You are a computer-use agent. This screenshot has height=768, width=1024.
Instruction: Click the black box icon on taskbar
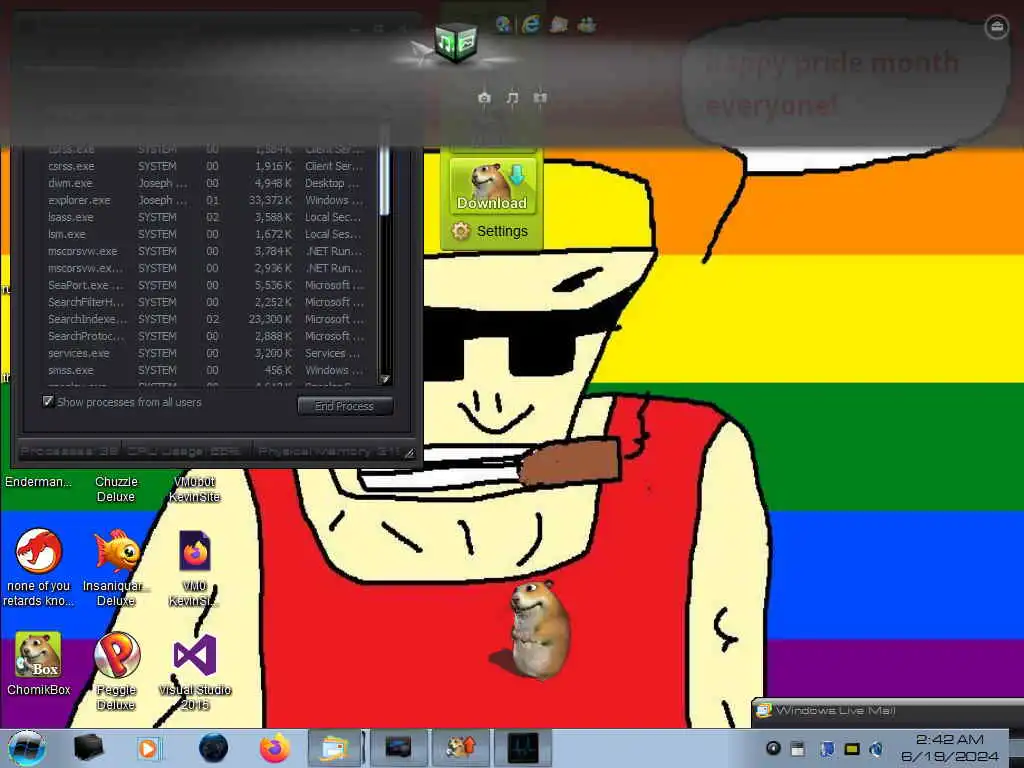tap(88, 748)
